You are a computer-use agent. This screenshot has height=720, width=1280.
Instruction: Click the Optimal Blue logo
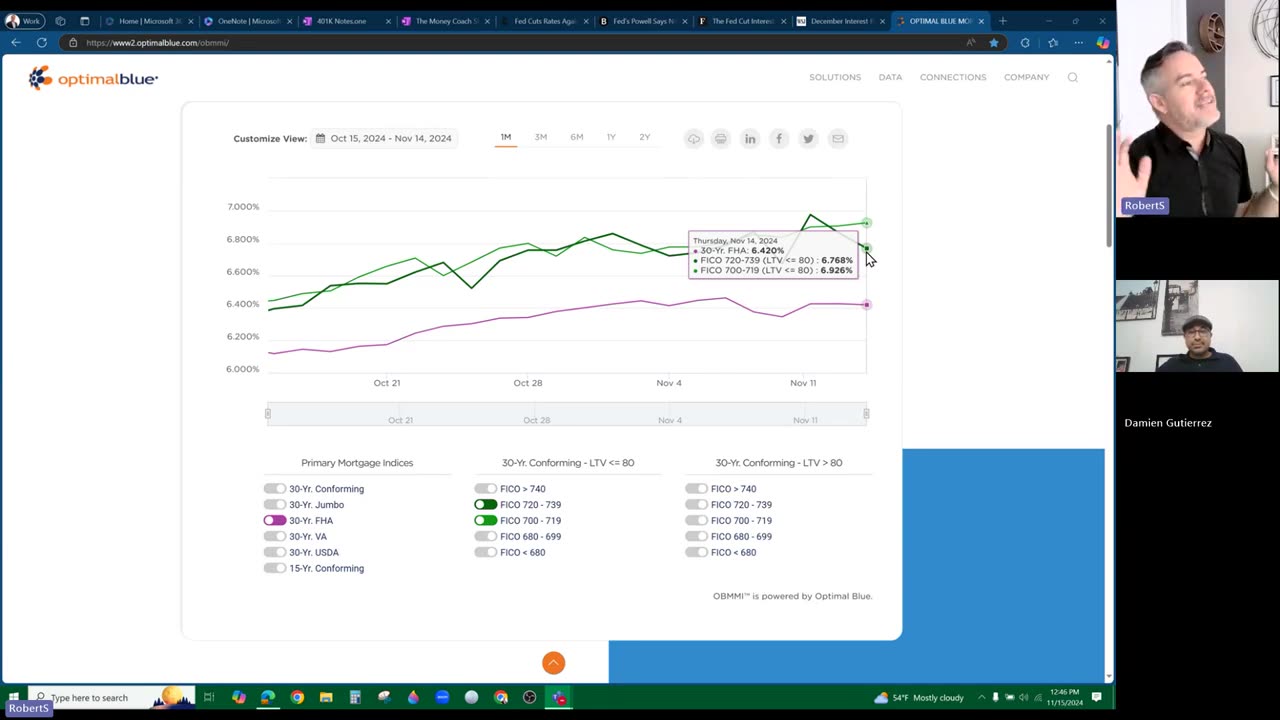tap(93, 78)
